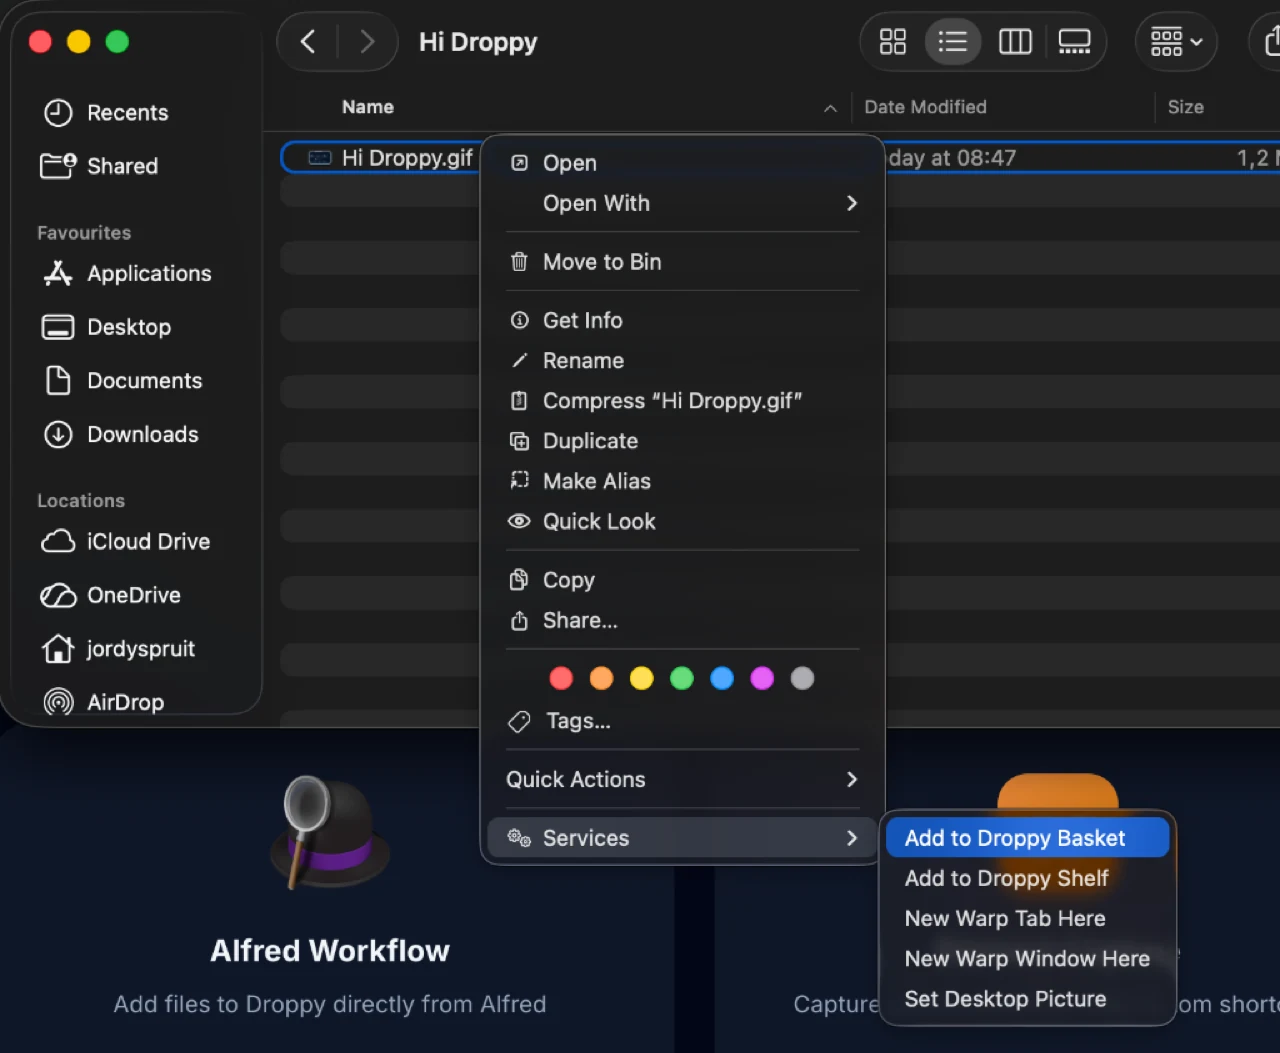Click the iCloud Drive cloud icon
The width and height of the screenshot is (1280, 1053).
tap(58, 541)
